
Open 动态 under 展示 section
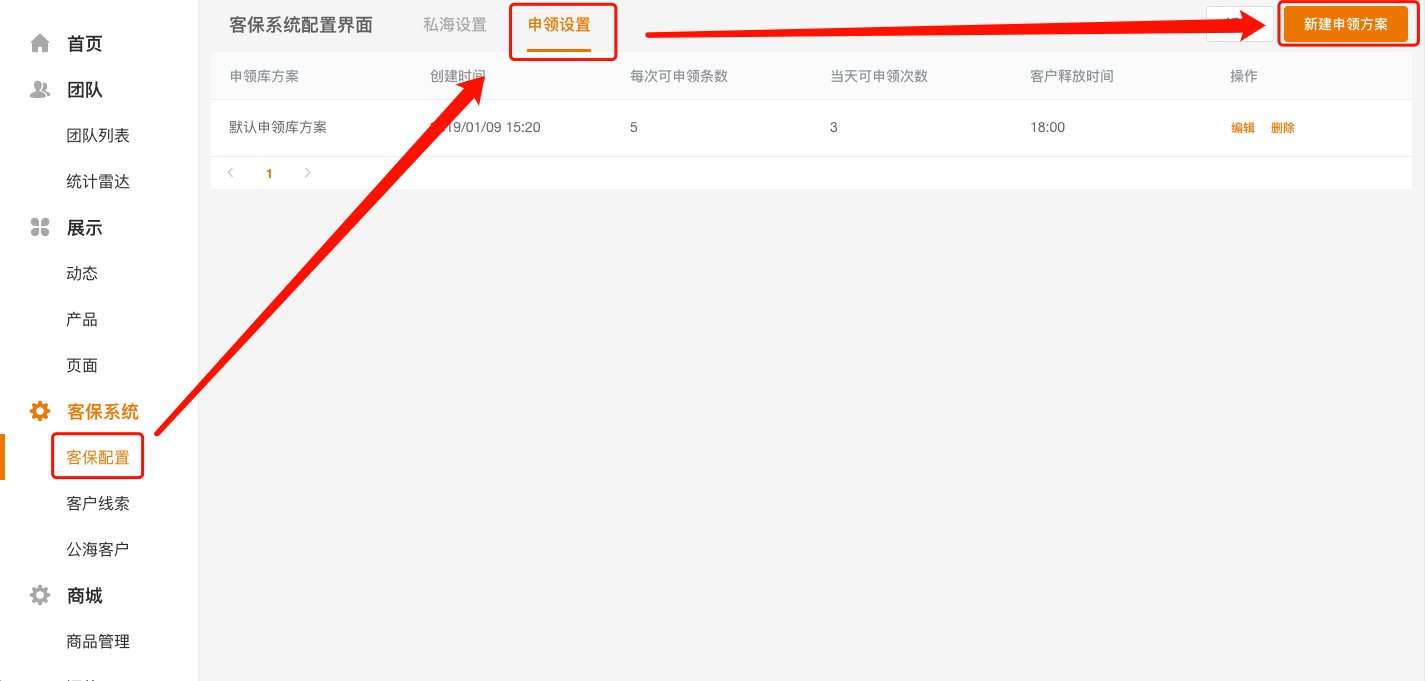pos(82,273)
